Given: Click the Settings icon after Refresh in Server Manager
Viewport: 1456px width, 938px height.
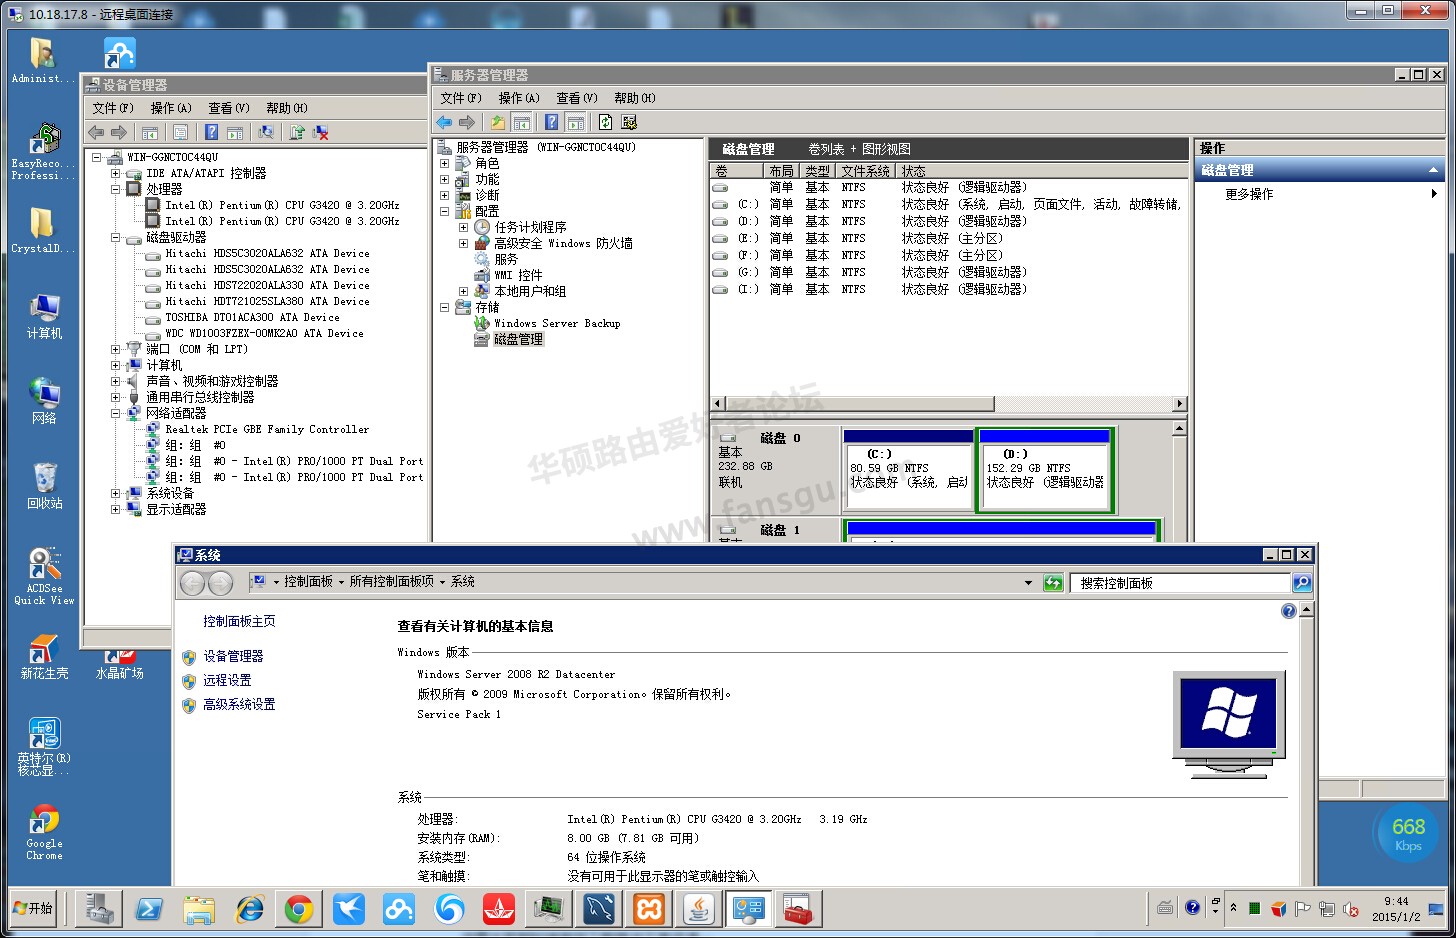Looking at the screenshot, I should click(x=629, y=122).
